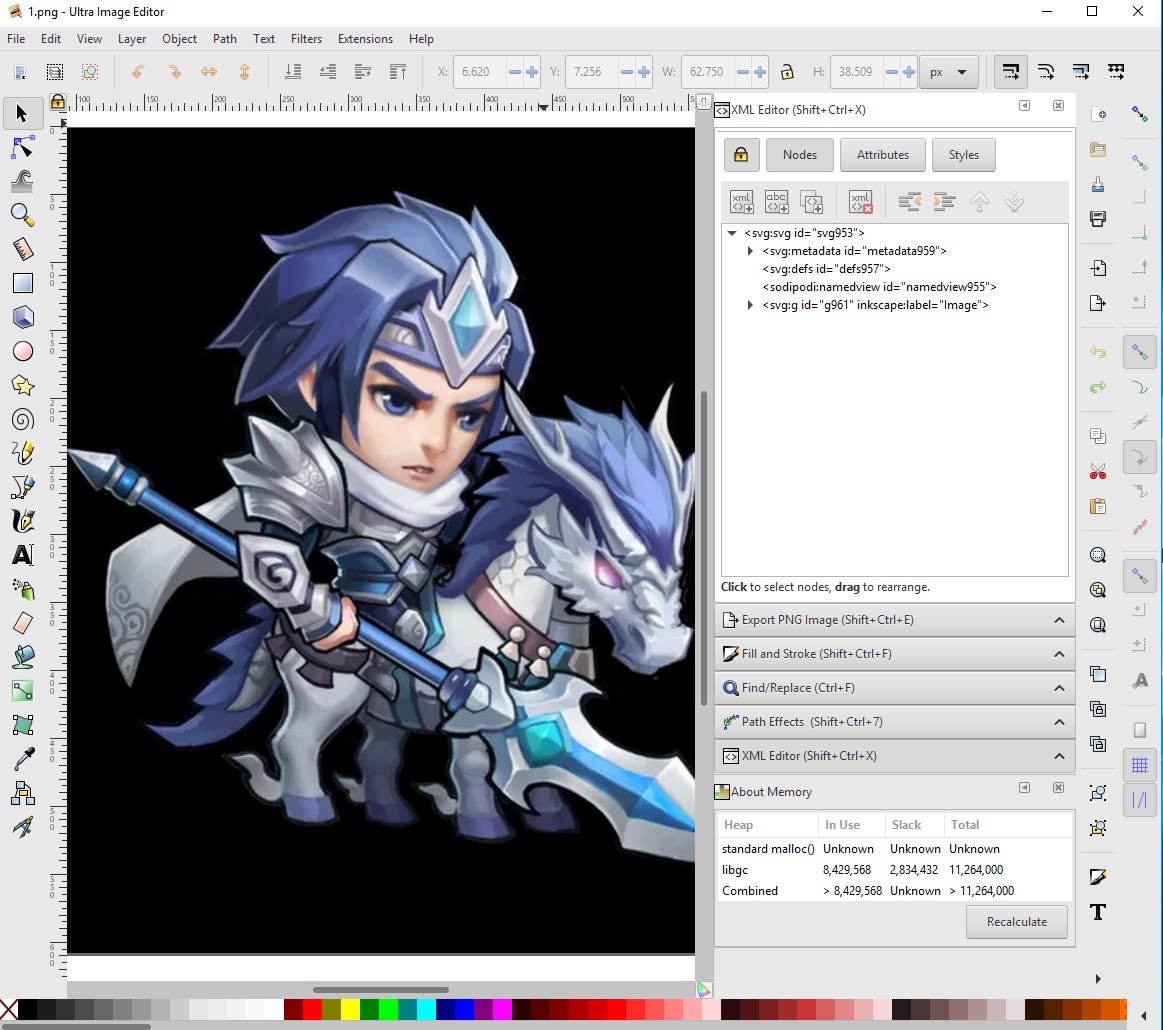Select the Node edit tool
The image size is (1163, 1030).
pos(22,148)
